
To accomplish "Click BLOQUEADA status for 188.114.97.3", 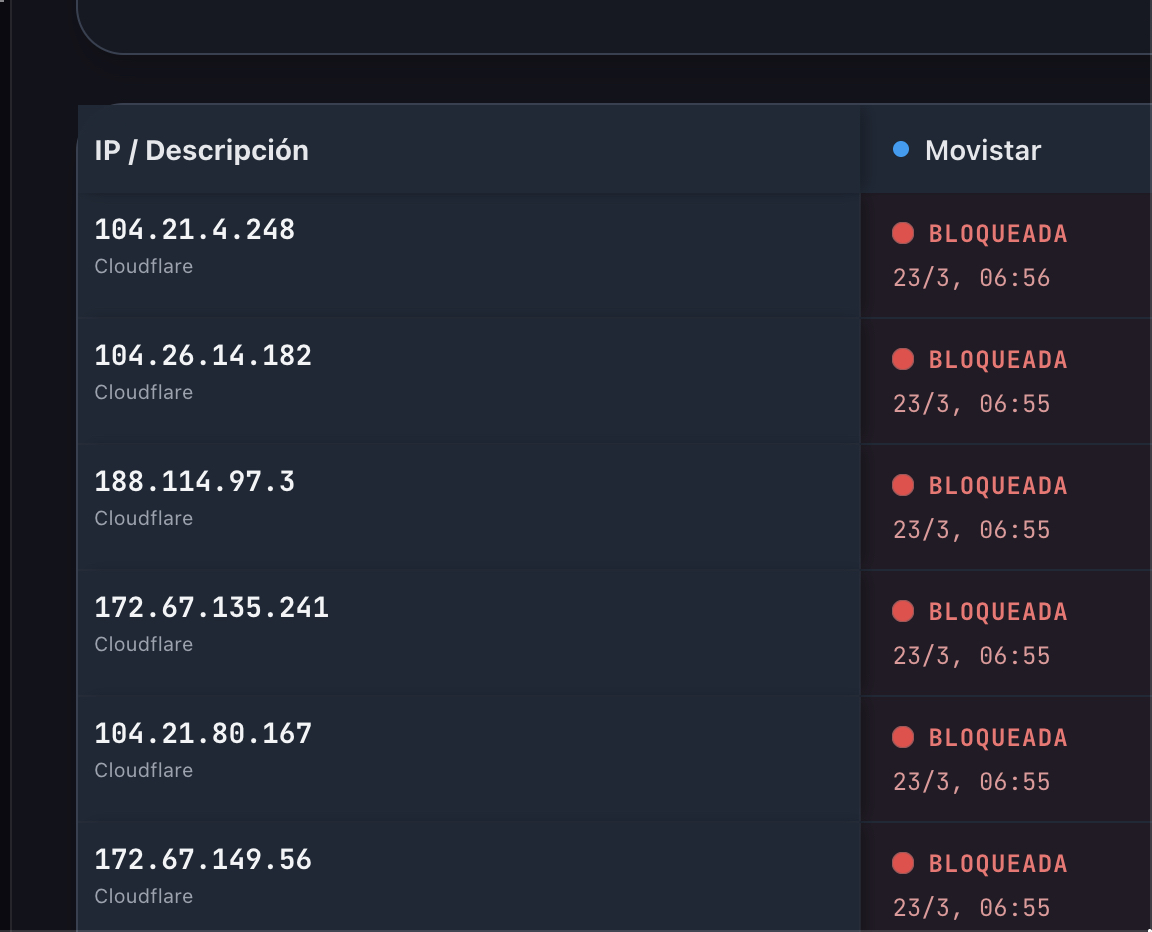I will click(998, 485).
